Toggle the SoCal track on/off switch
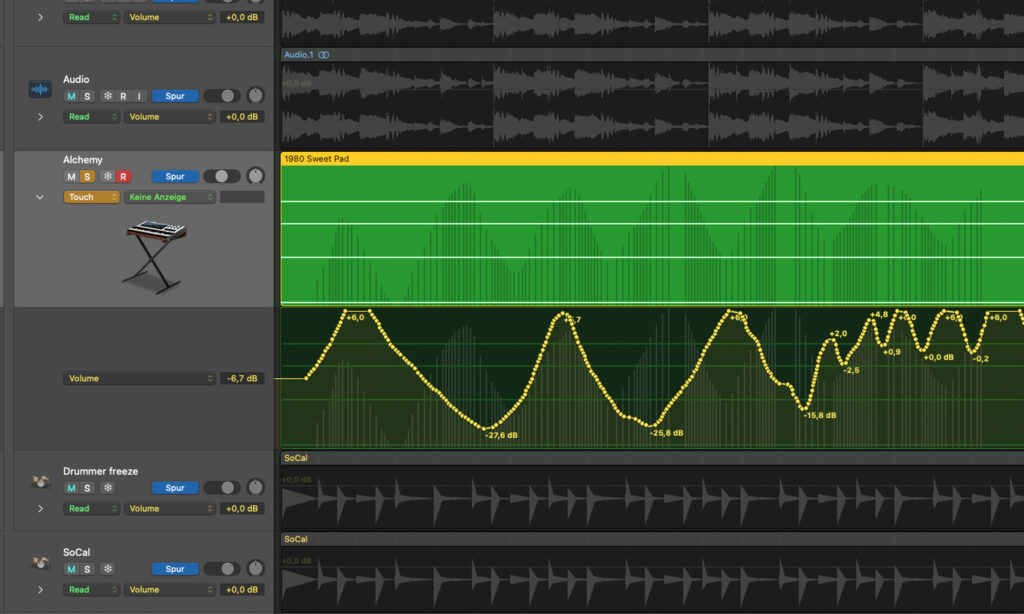The image size is (1024, 614). pos(222,569)
